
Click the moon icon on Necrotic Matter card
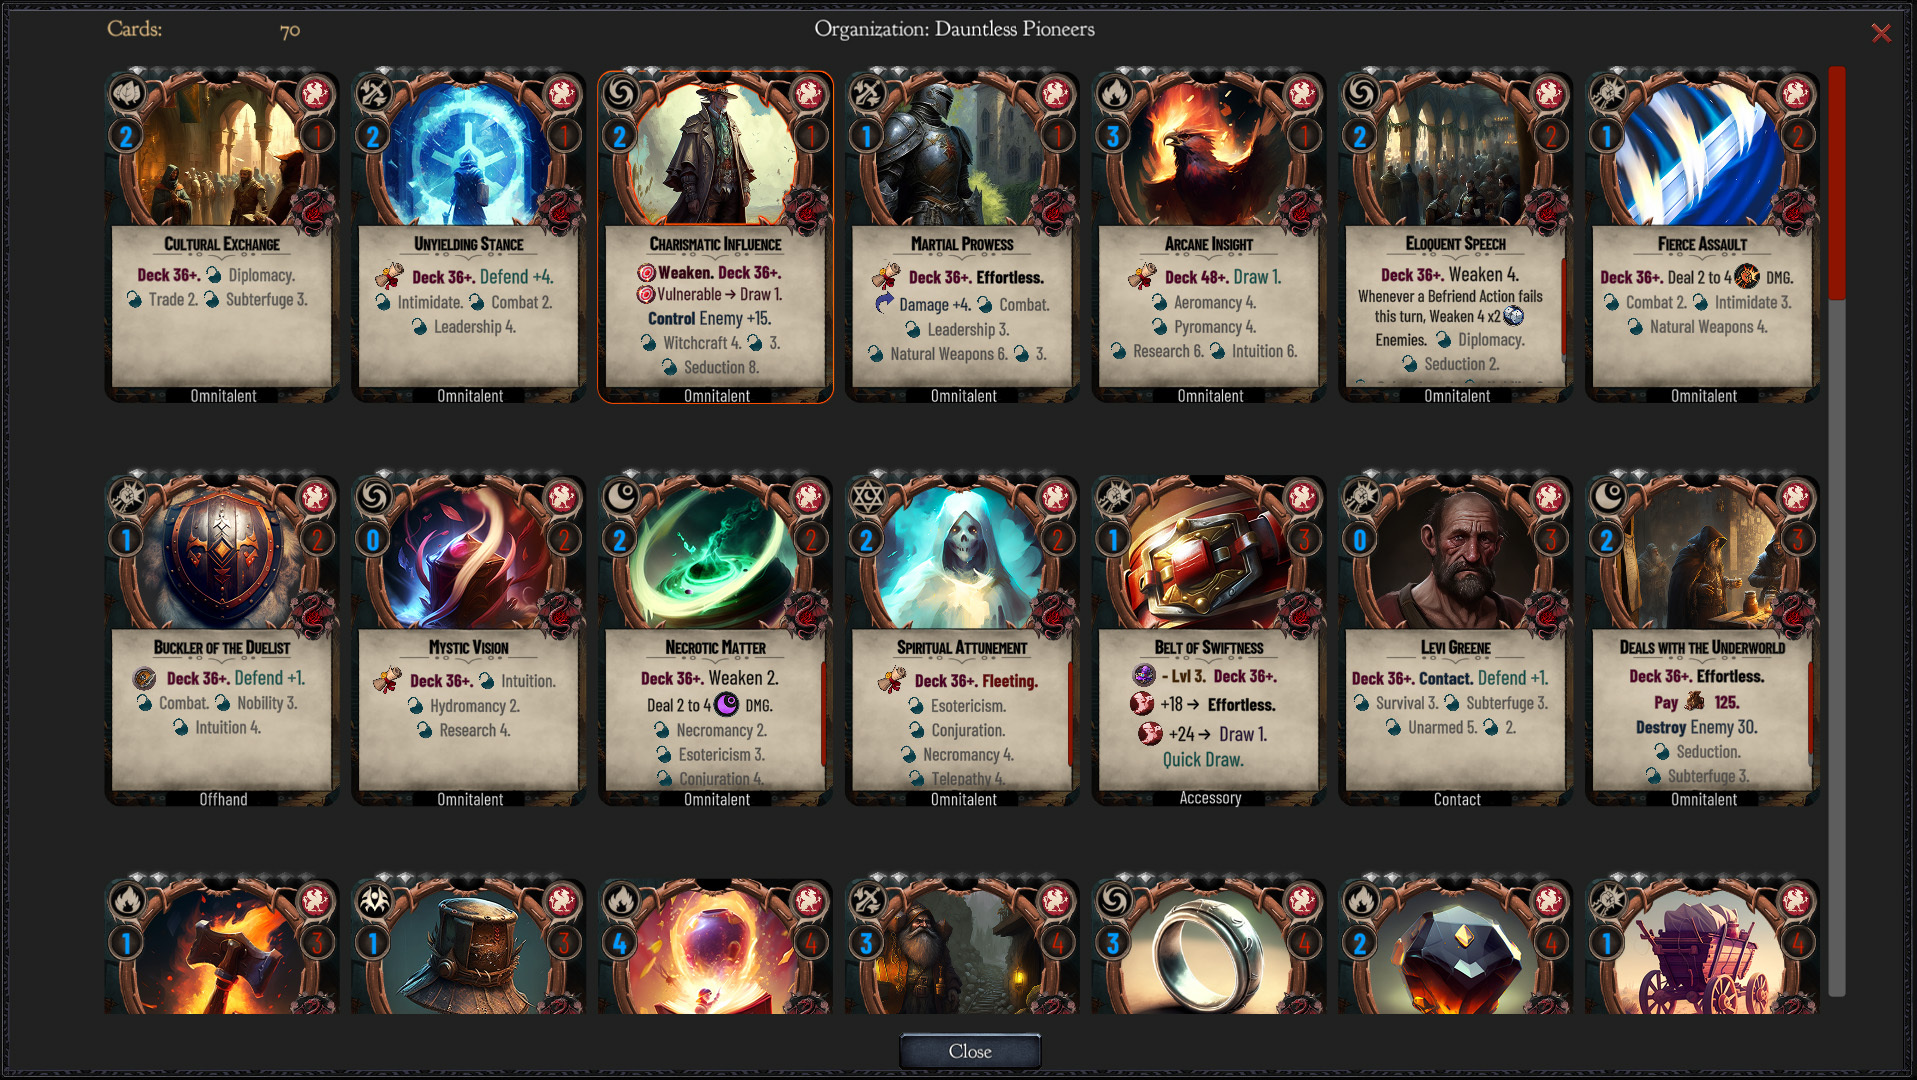tap(621, 496)
